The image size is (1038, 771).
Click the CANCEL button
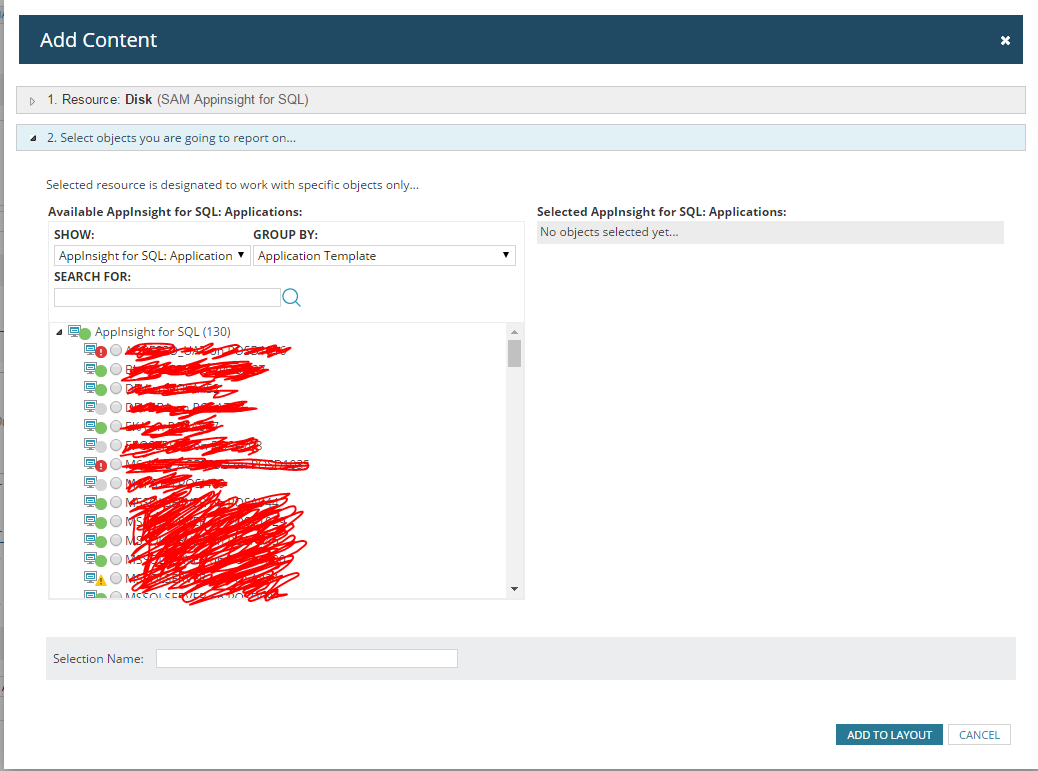tap(979, 735)
